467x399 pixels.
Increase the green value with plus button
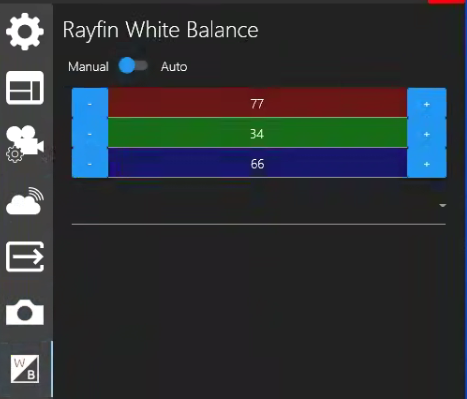[x=427, y=133]
